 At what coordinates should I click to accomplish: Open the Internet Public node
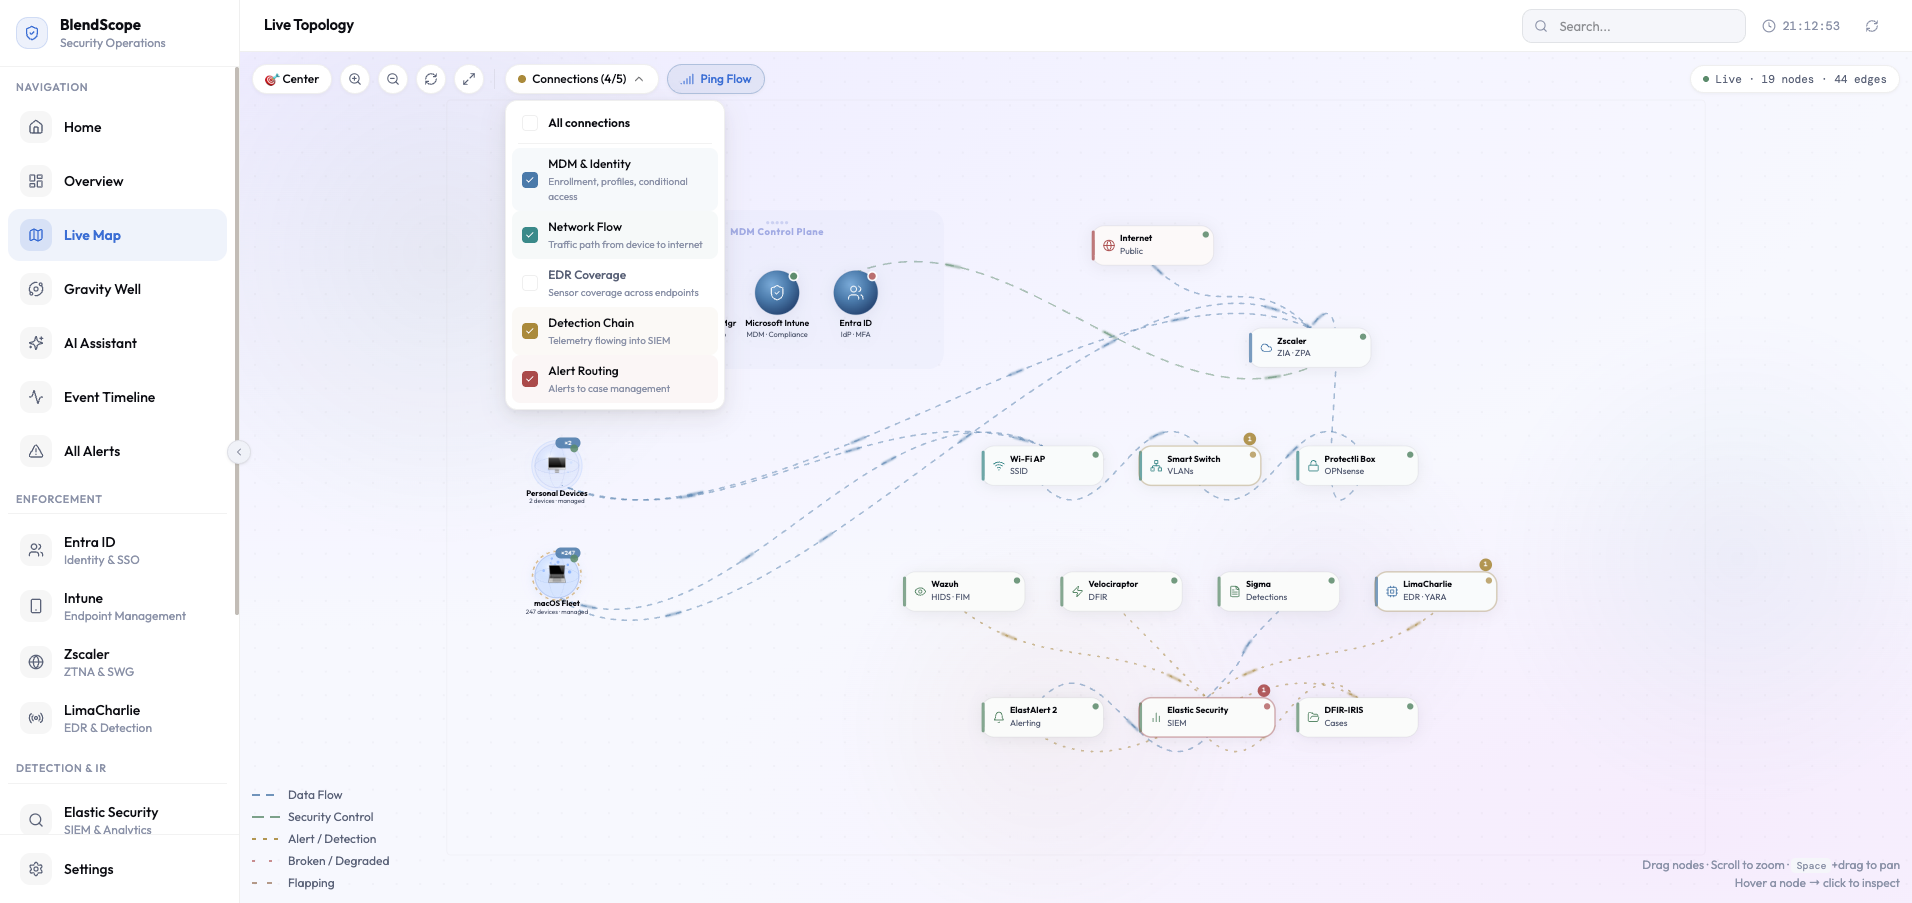[1152, 245]
